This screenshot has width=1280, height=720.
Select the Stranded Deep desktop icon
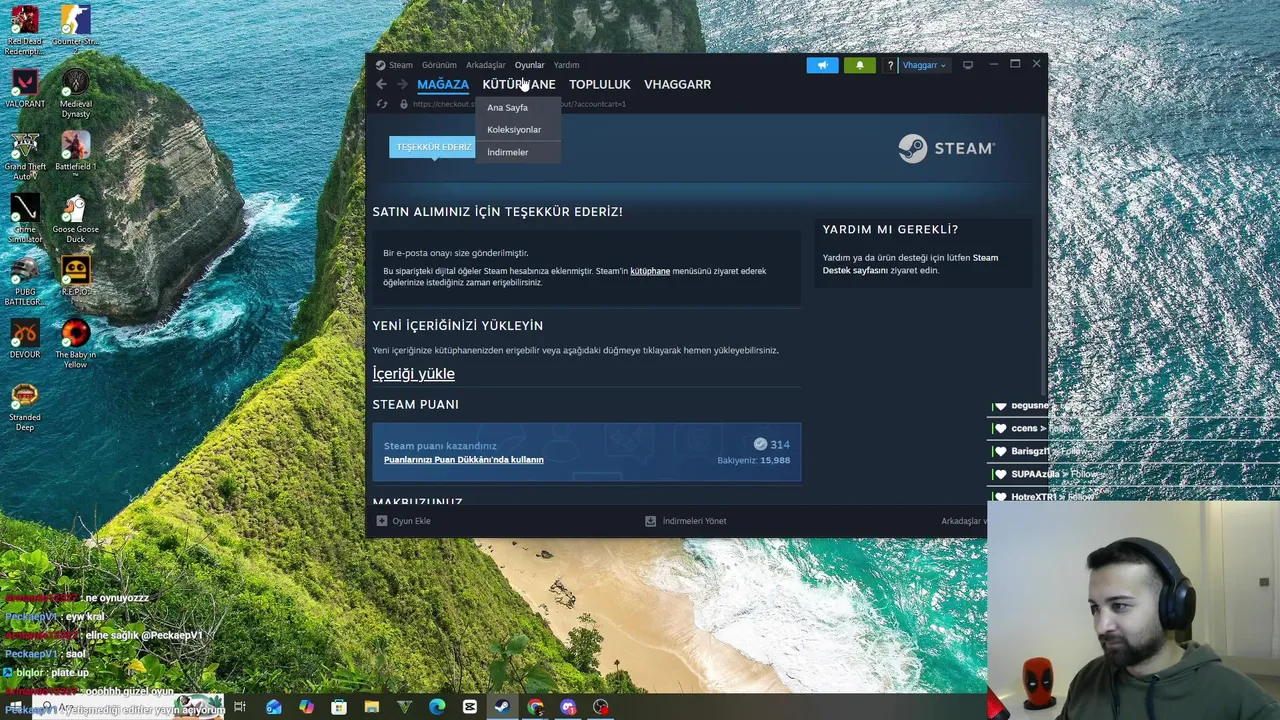pyautogui.click(x=24, y=407)
